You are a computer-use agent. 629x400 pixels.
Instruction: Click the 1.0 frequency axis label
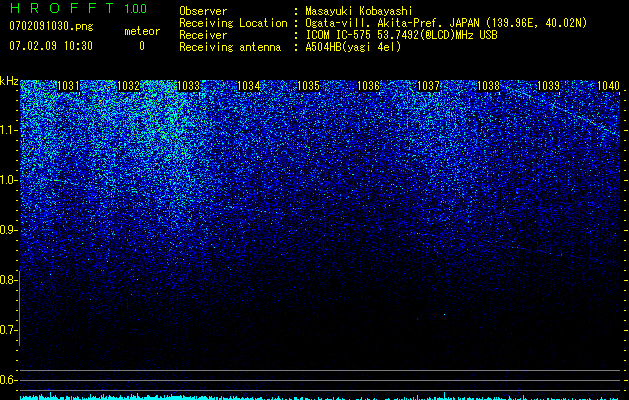pyautogui.click(x=8, y=180)
